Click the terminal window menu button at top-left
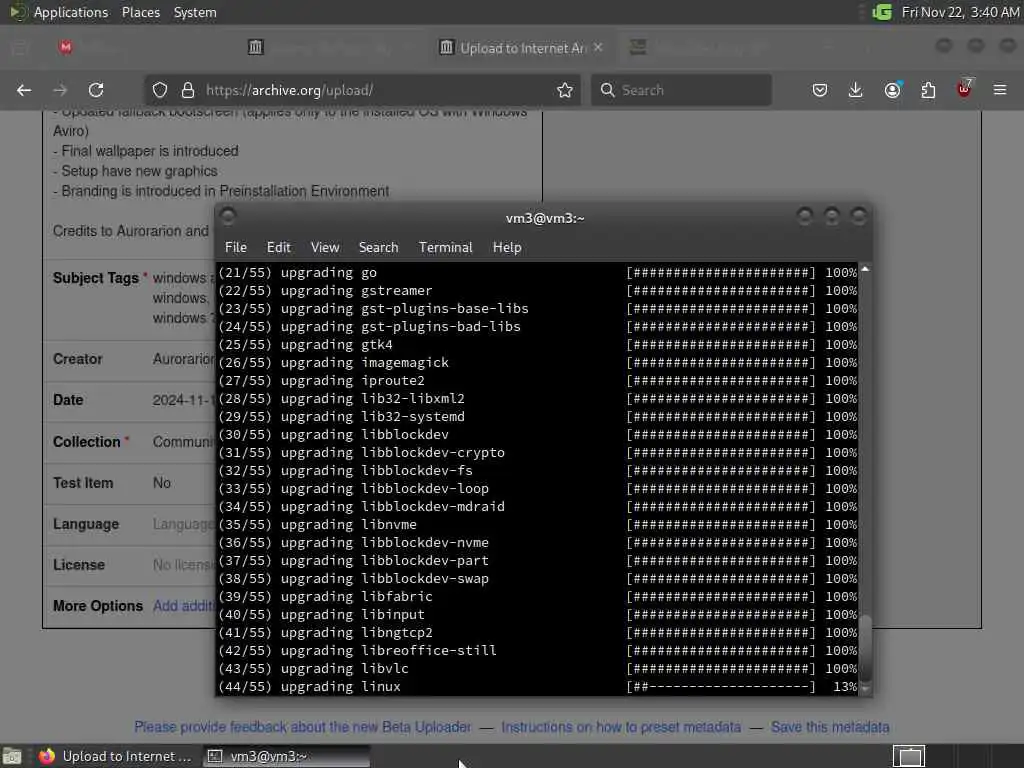1024x768 pixels. pyautogui.click(x=228, y=216)
